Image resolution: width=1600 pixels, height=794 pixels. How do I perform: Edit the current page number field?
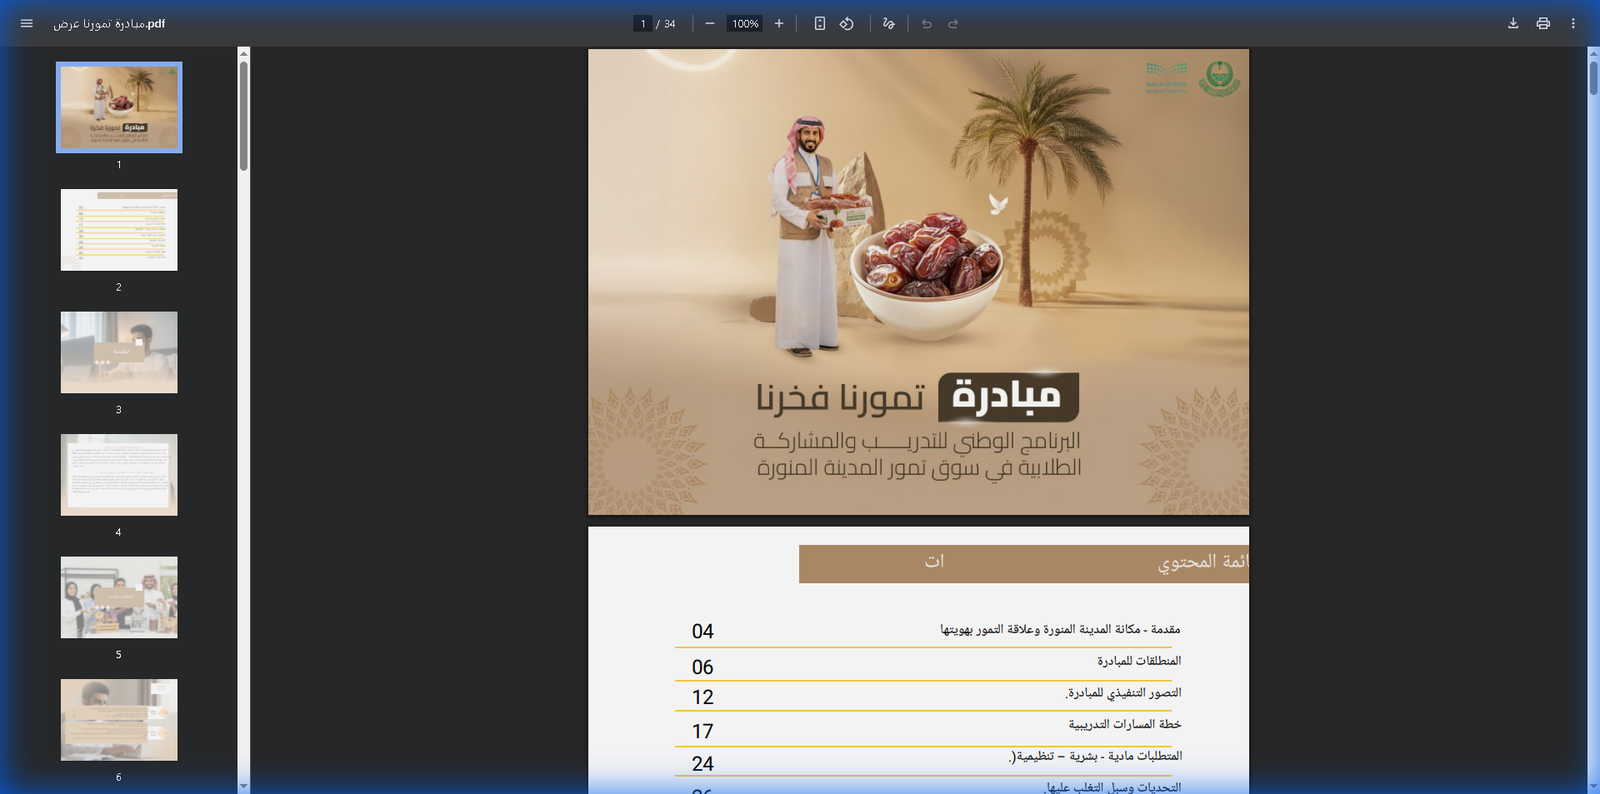point(643,23)
